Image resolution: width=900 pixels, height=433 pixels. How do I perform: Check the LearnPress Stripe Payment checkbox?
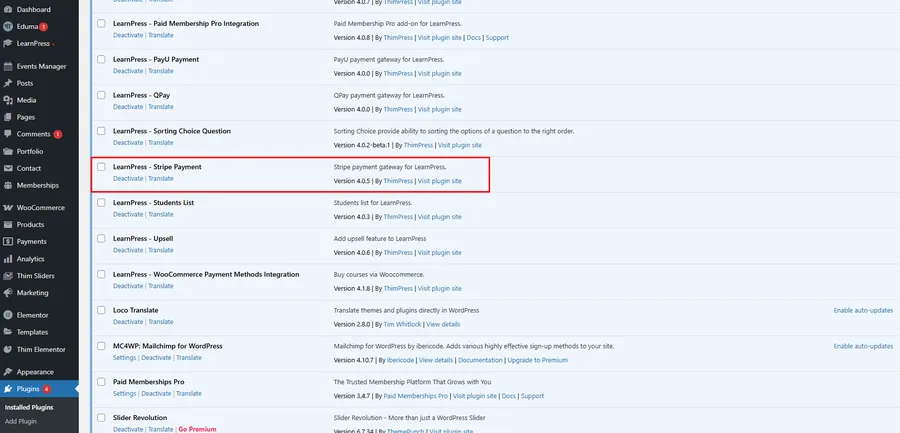pos(101,167)
